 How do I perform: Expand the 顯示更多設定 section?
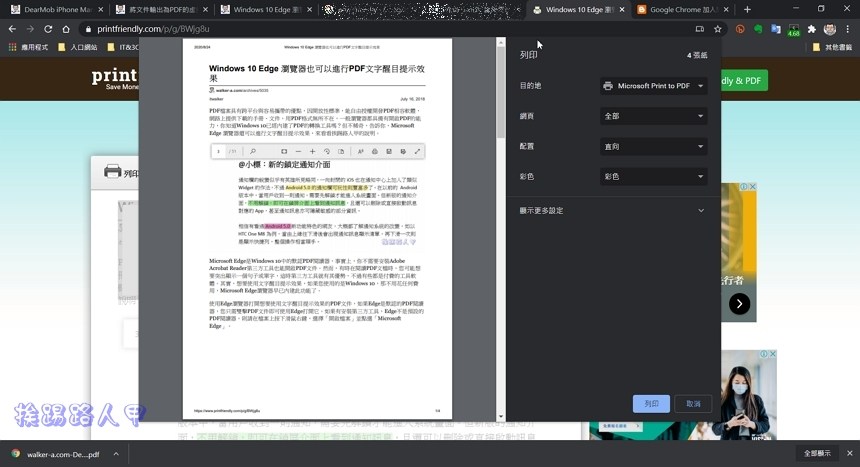(x=612, y=211)
